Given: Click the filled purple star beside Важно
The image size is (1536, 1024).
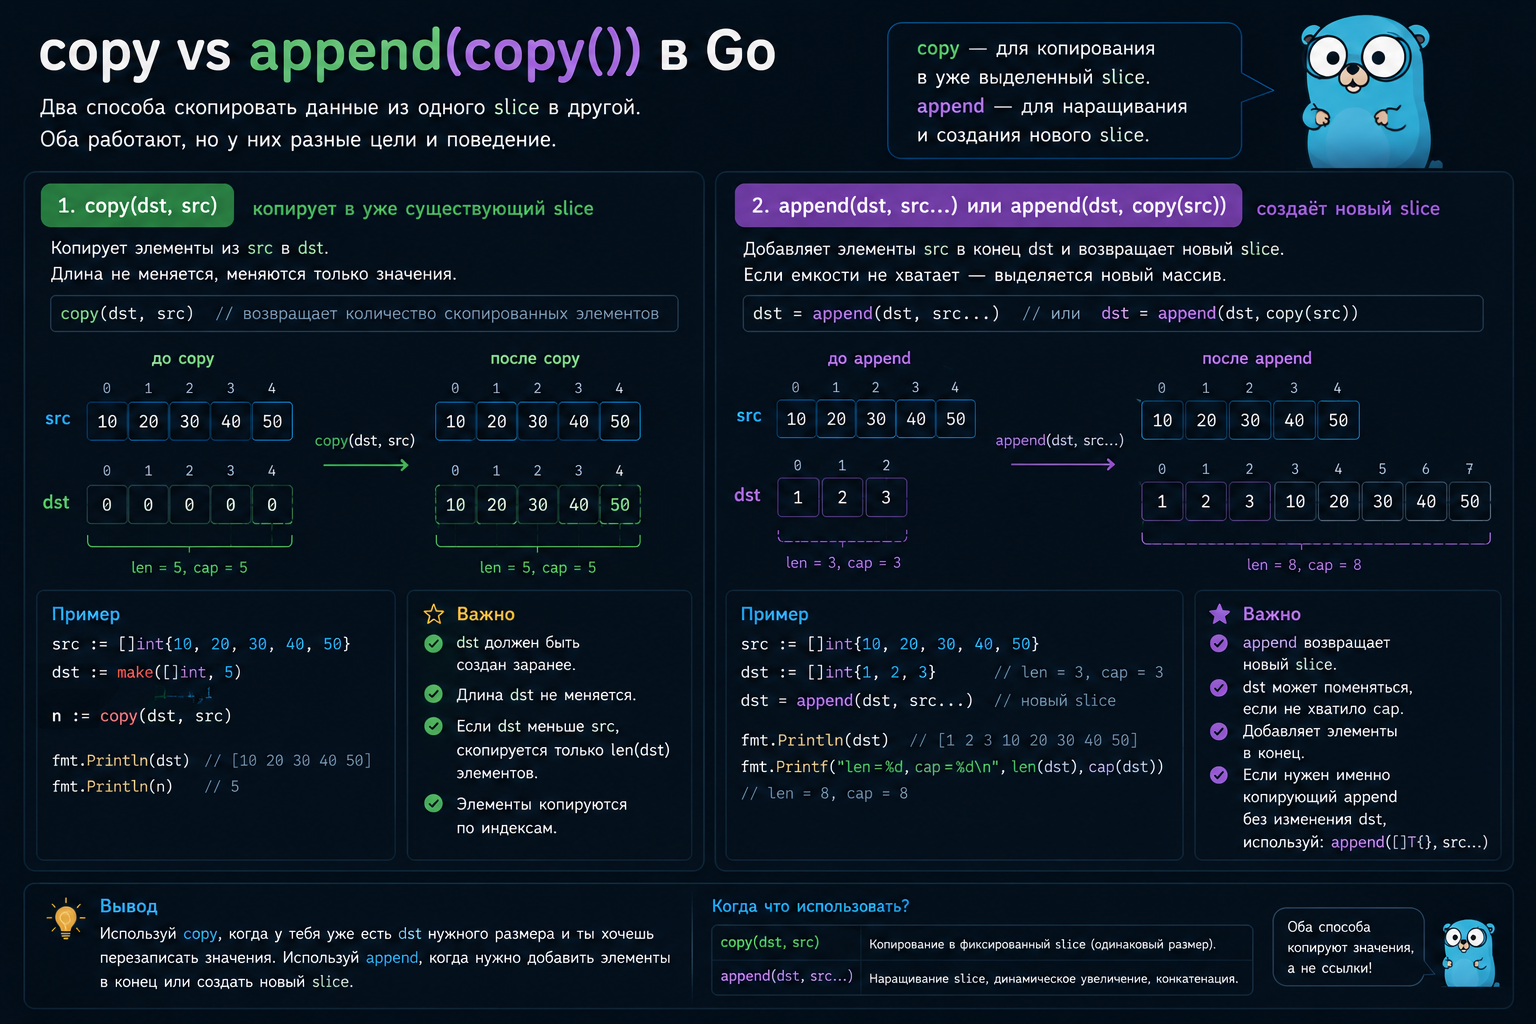Looking at the screenshot, I should point(1219,614).
